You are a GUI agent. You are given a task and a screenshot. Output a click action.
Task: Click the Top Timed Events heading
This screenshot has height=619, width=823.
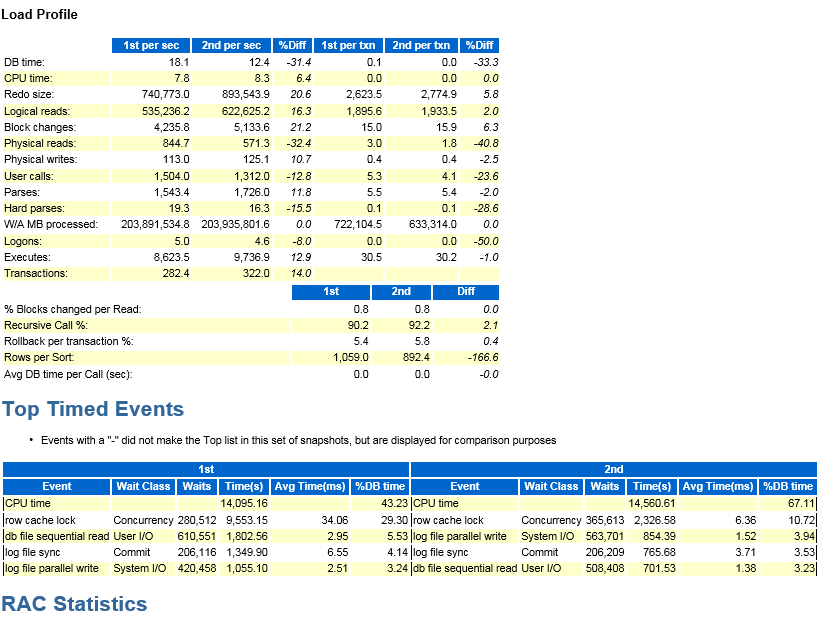point(93,409)
